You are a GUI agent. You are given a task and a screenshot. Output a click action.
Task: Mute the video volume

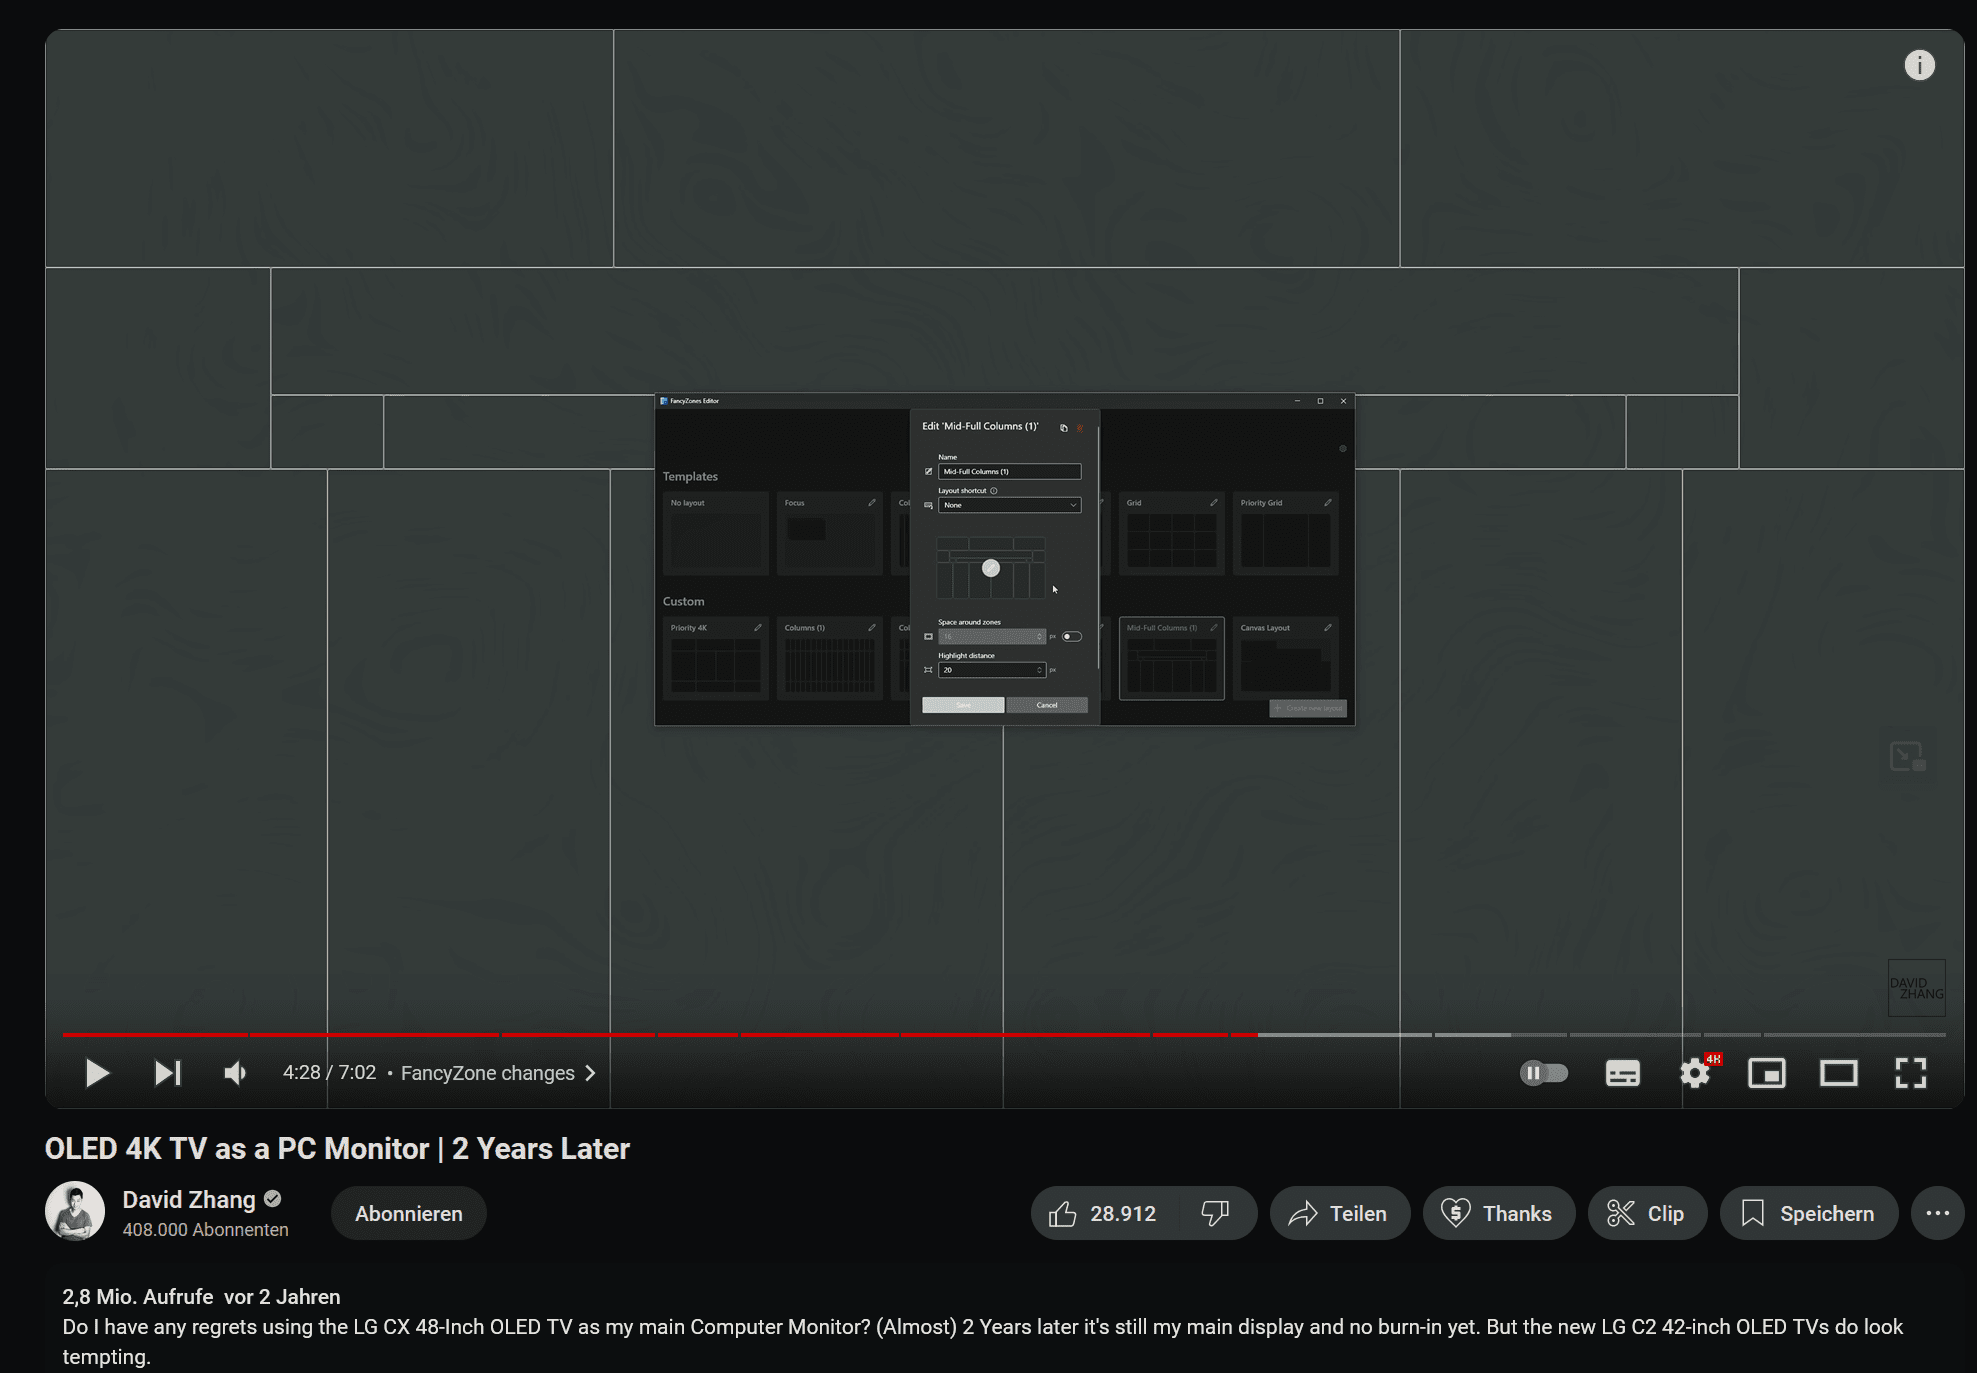pos(235,1073)
